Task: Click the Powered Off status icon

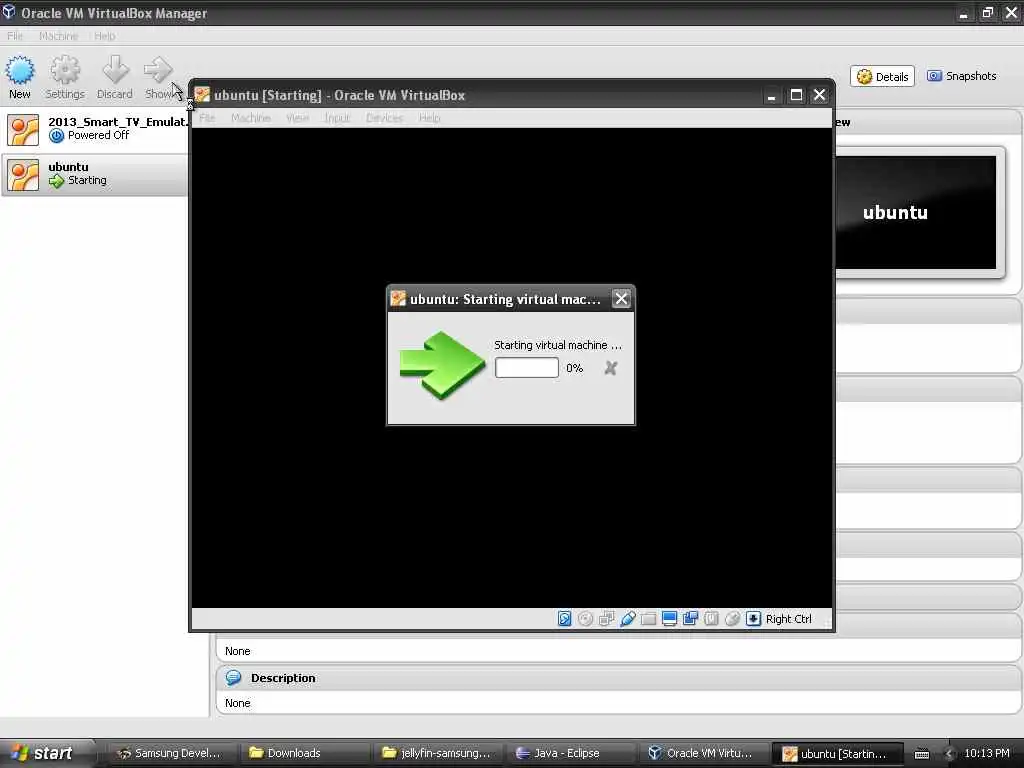Action: click(x=57, y=135)
